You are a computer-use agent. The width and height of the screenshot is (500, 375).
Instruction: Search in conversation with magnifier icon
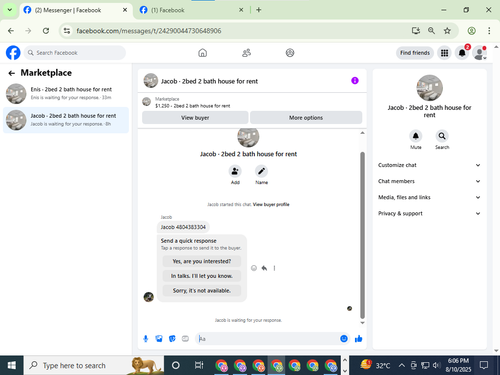[x=442, y=136]
